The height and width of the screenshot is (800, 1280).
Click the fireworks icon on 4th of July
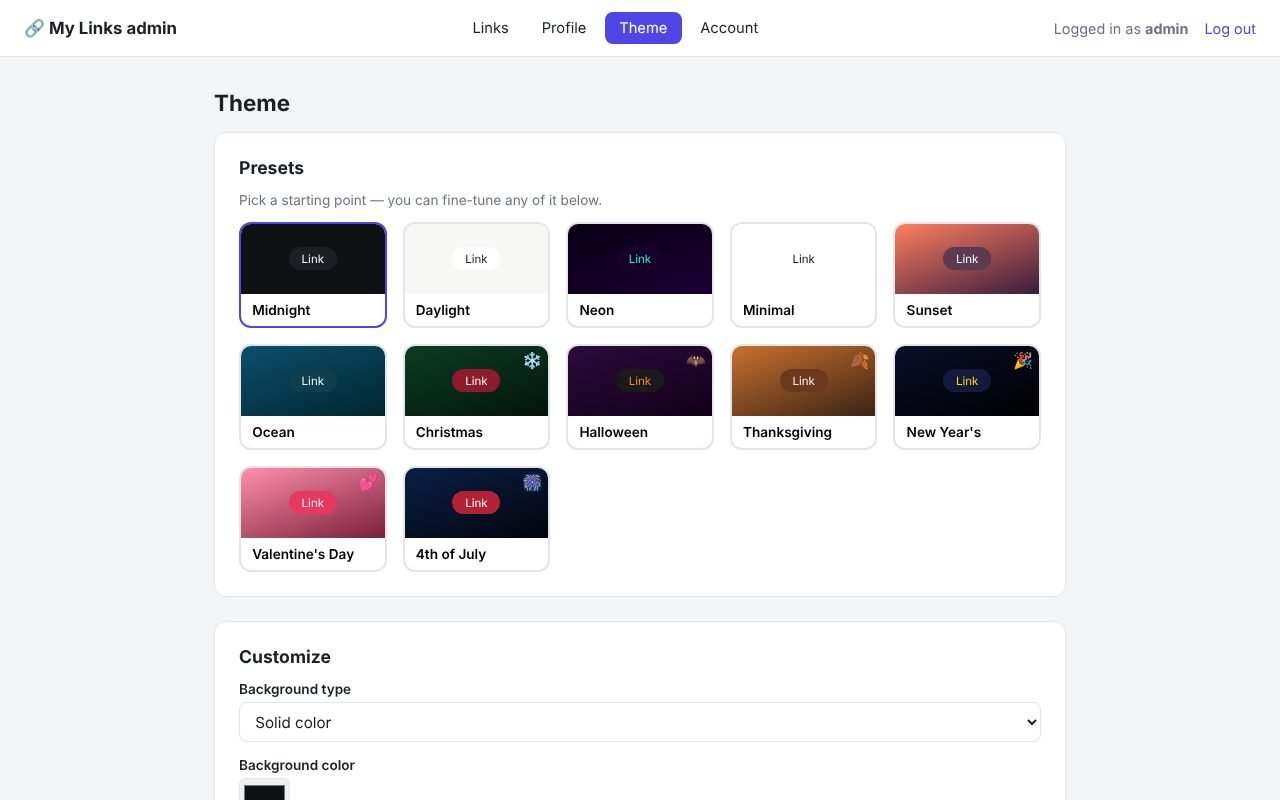532,482
